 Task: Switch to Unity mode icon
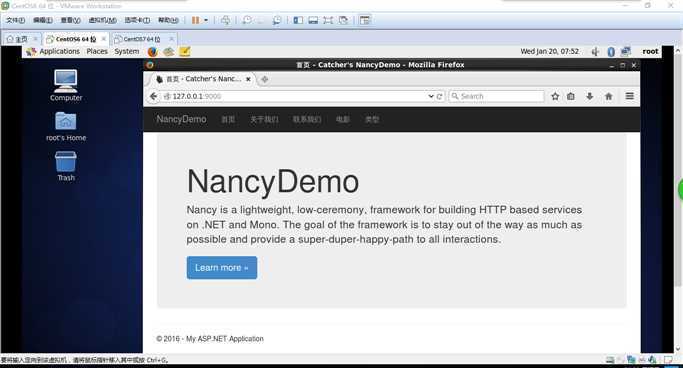click(x=344, y=20)
